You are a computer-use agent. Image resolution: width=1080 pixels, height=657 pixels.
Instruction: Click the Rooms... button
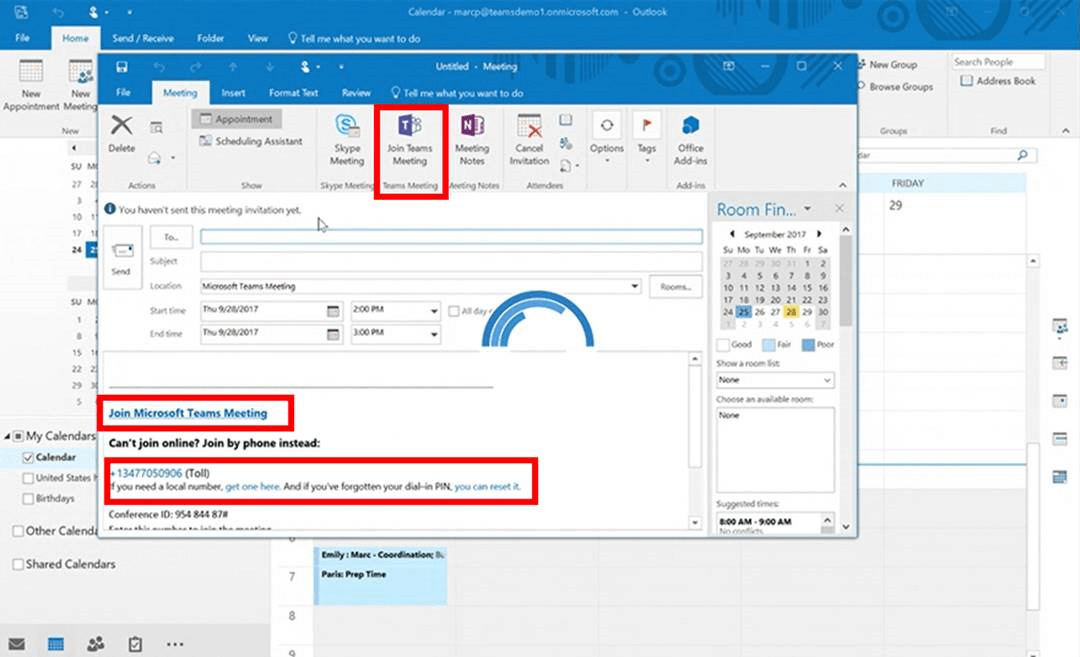click(675, 286)
